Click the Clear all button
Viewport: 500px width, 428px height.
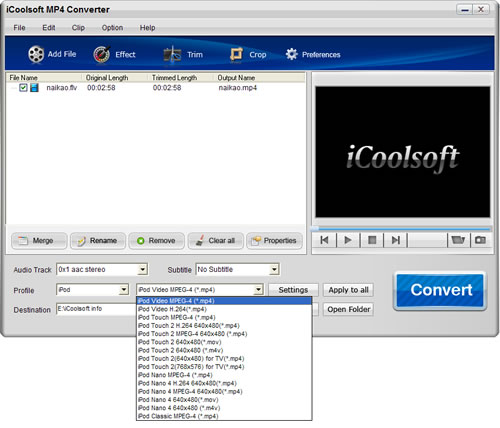(x=215, y=241)
